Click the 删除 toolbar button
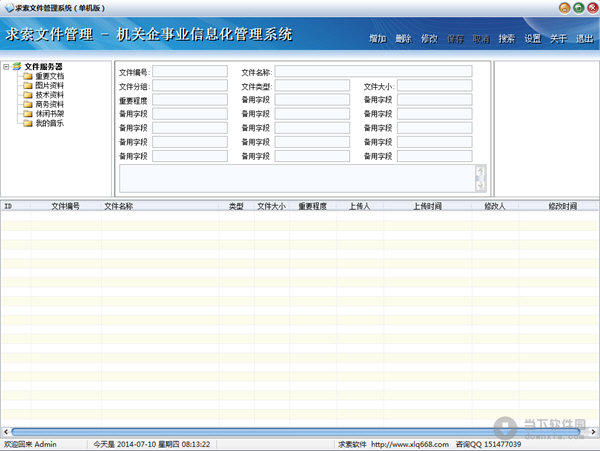The width and height of the screenshot is (600, 451). (x=403, y=39)
